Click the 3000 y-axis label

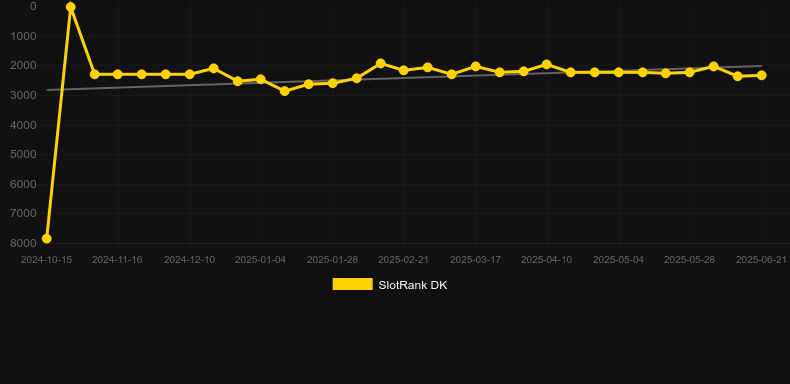24,95
